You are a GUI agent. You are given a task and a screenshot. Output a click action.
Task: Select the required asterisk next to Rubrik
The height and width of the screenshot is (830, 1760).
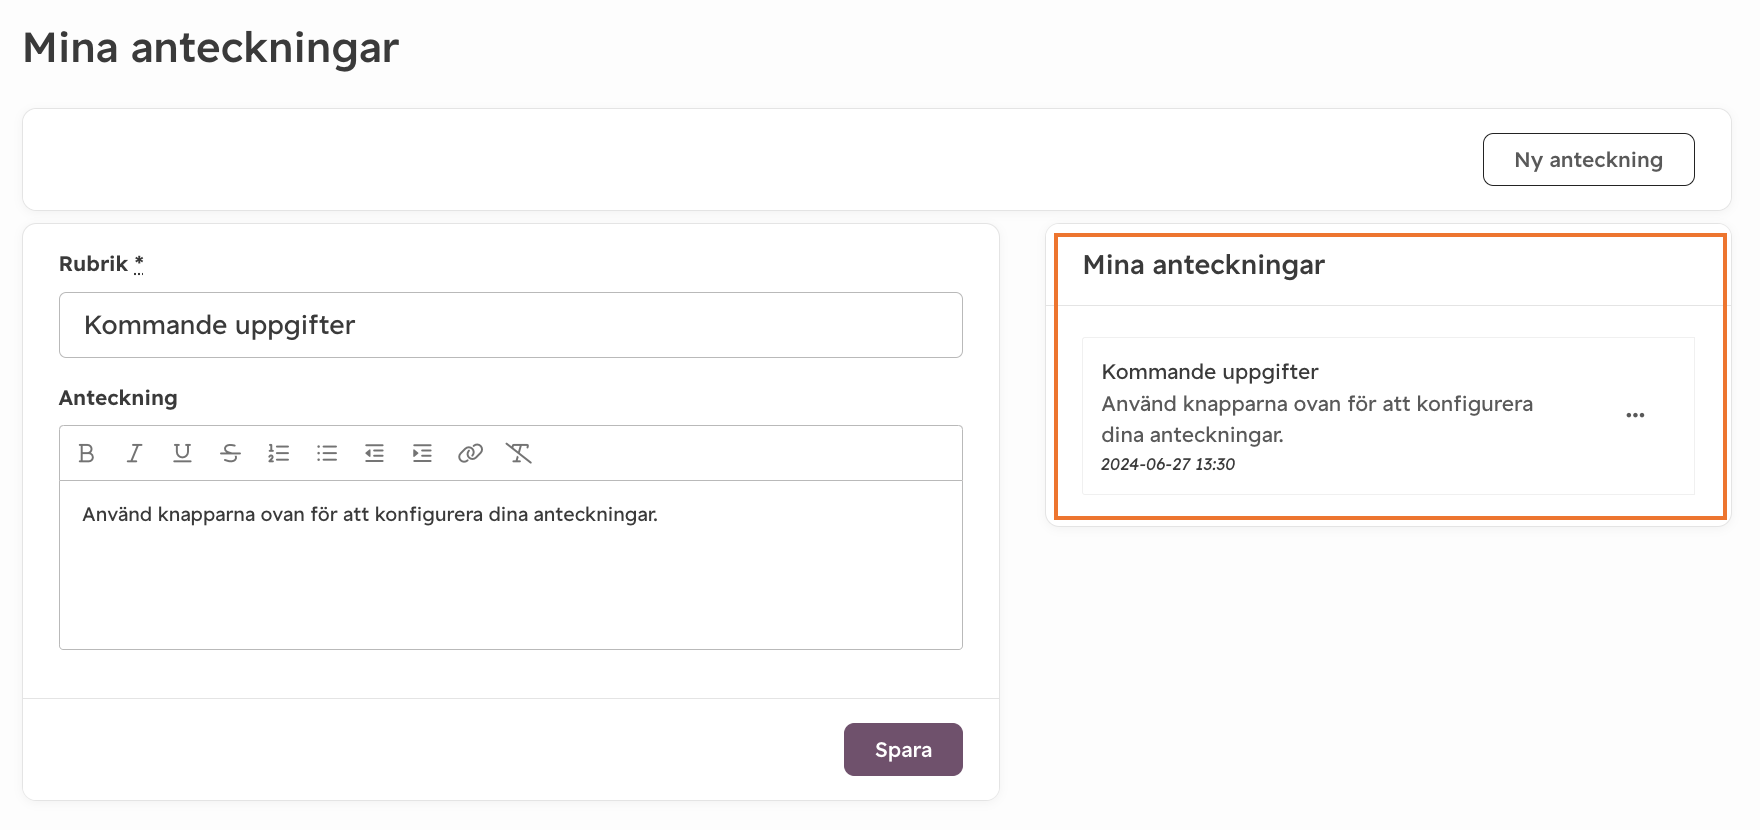[139, 263]
